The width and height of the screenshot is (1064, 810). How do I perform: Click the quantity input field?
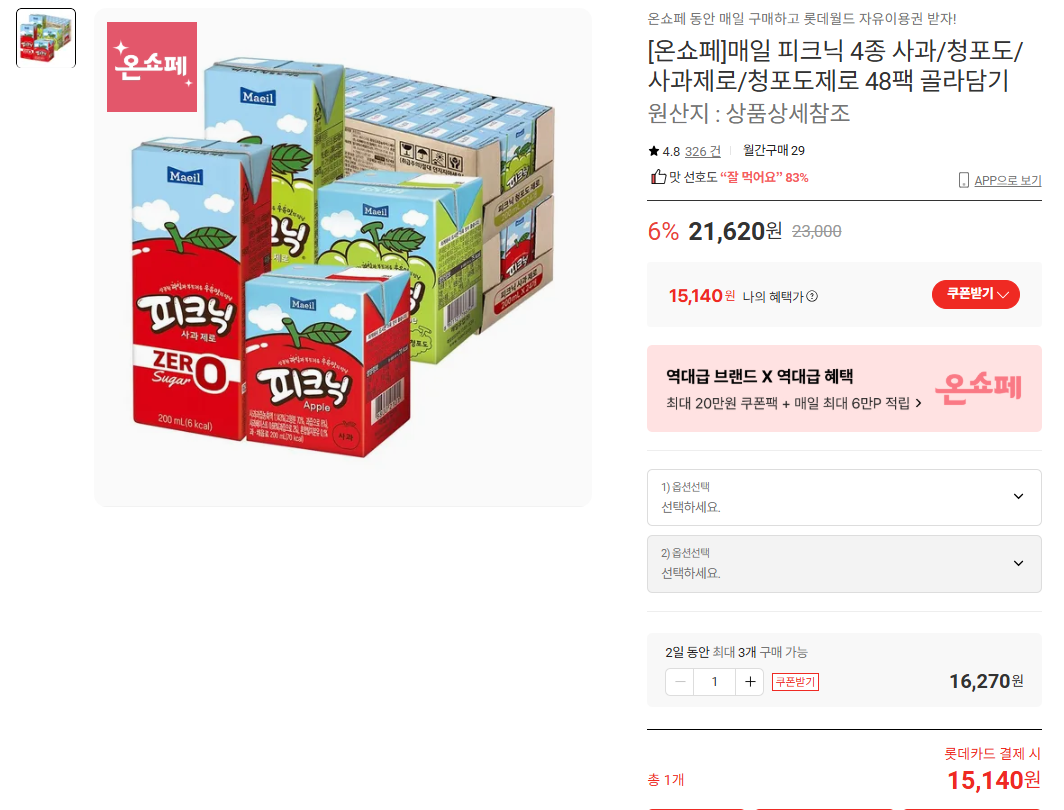[x=715, y=682]
